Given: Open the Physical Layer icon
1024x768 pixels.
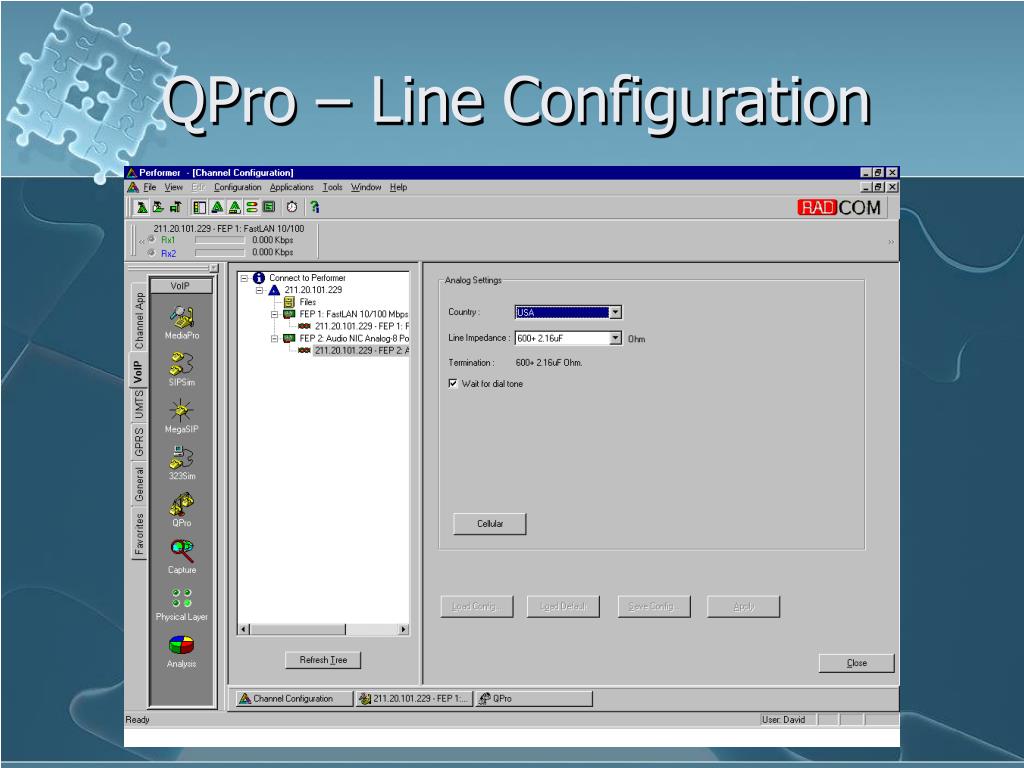Looking at the screenshot, I should 182,598.
